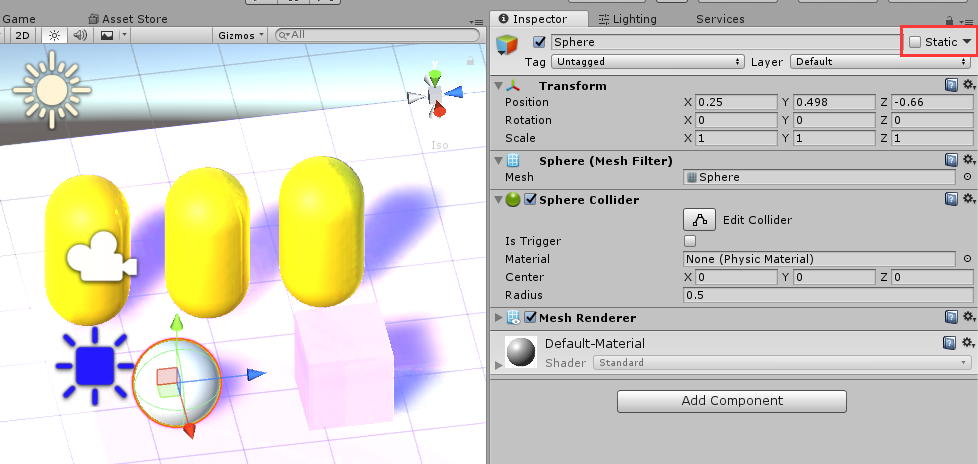Toggle scene lighting sun icon in toolbar
978x464 pixels.
[54, 36]
